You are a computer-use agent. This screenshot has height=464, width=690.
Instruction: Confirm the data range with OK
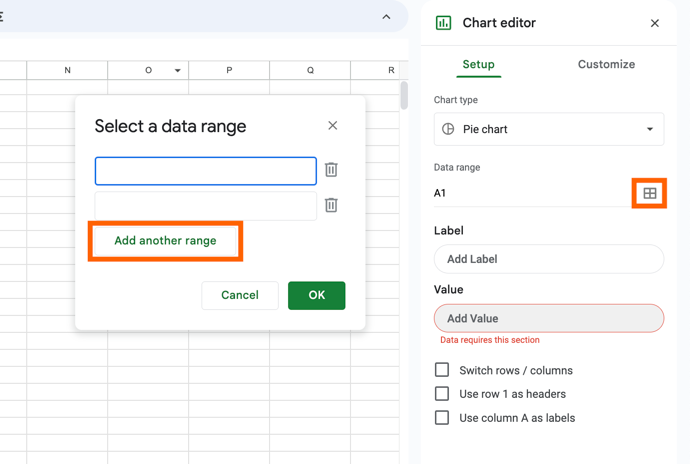[x=316, y=295]
